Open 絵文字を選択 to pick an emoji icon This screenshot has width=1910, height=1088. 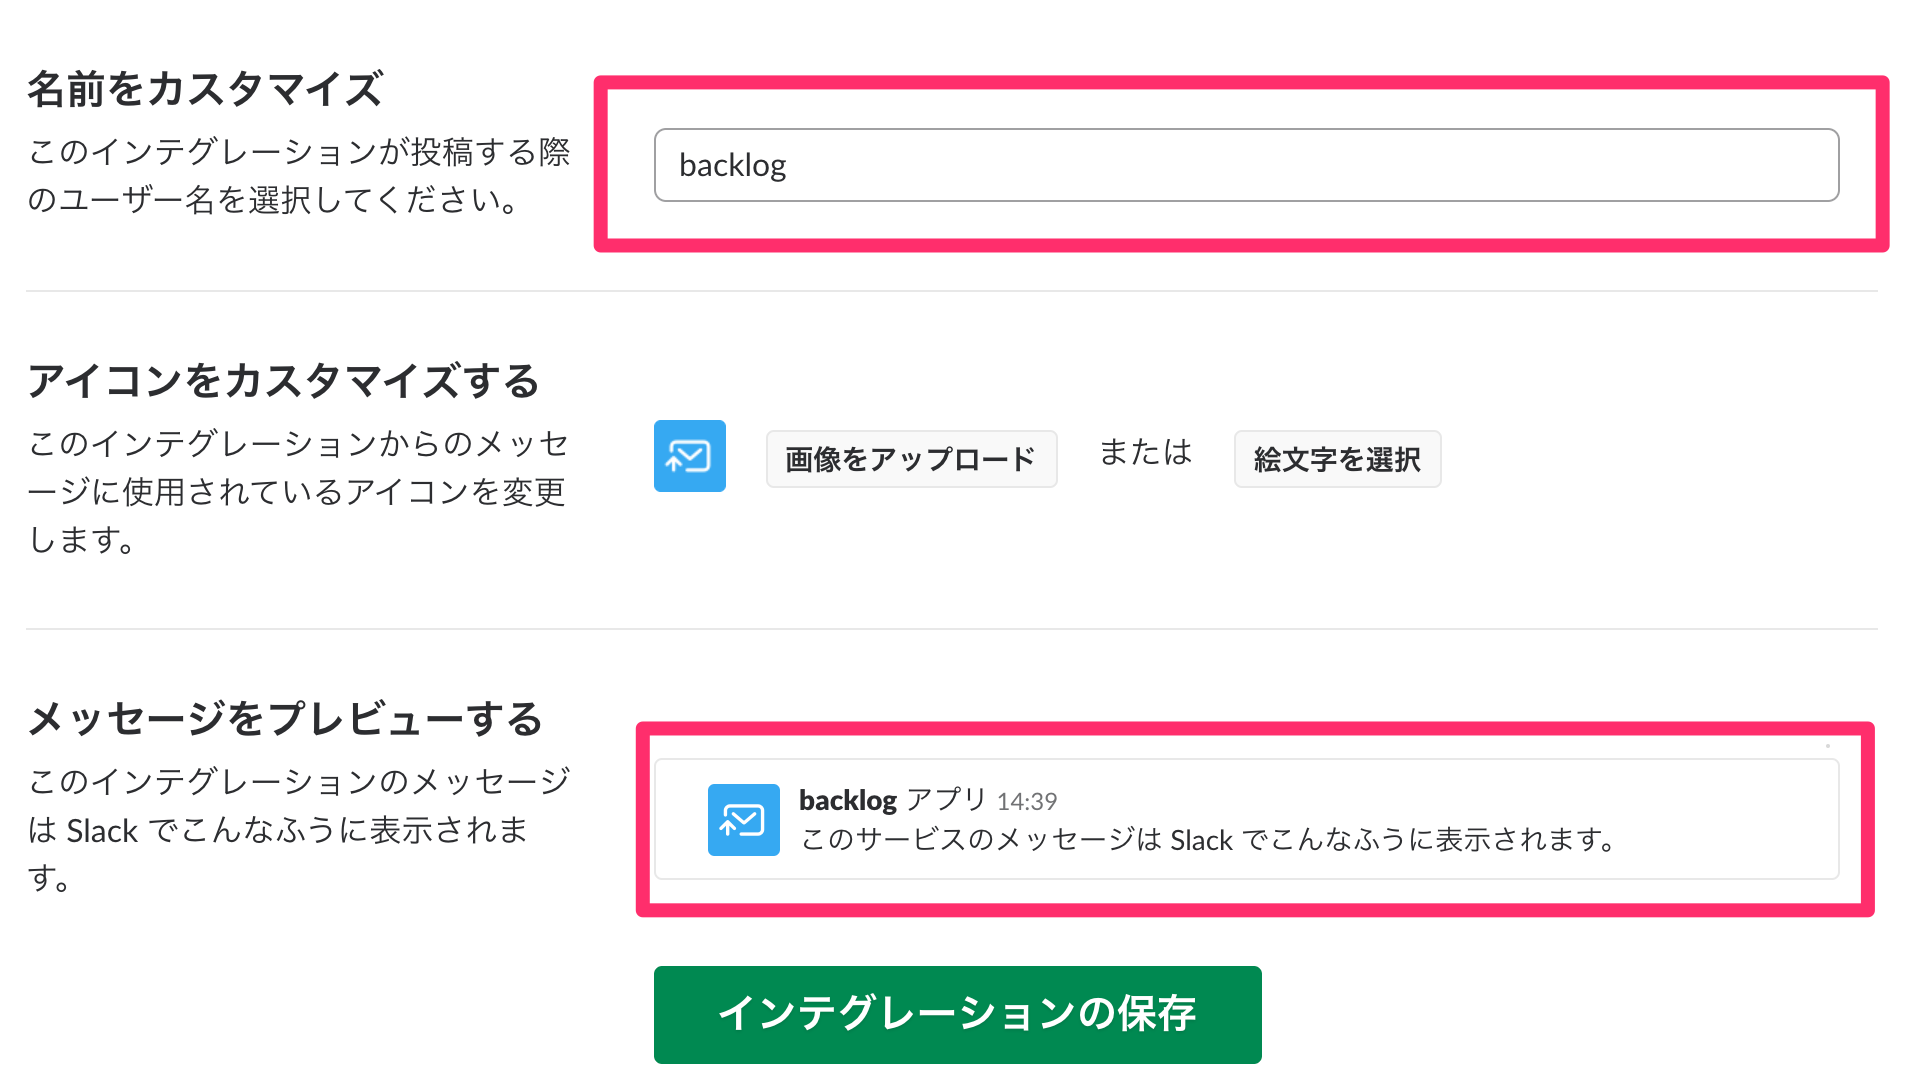(1337, 459)
